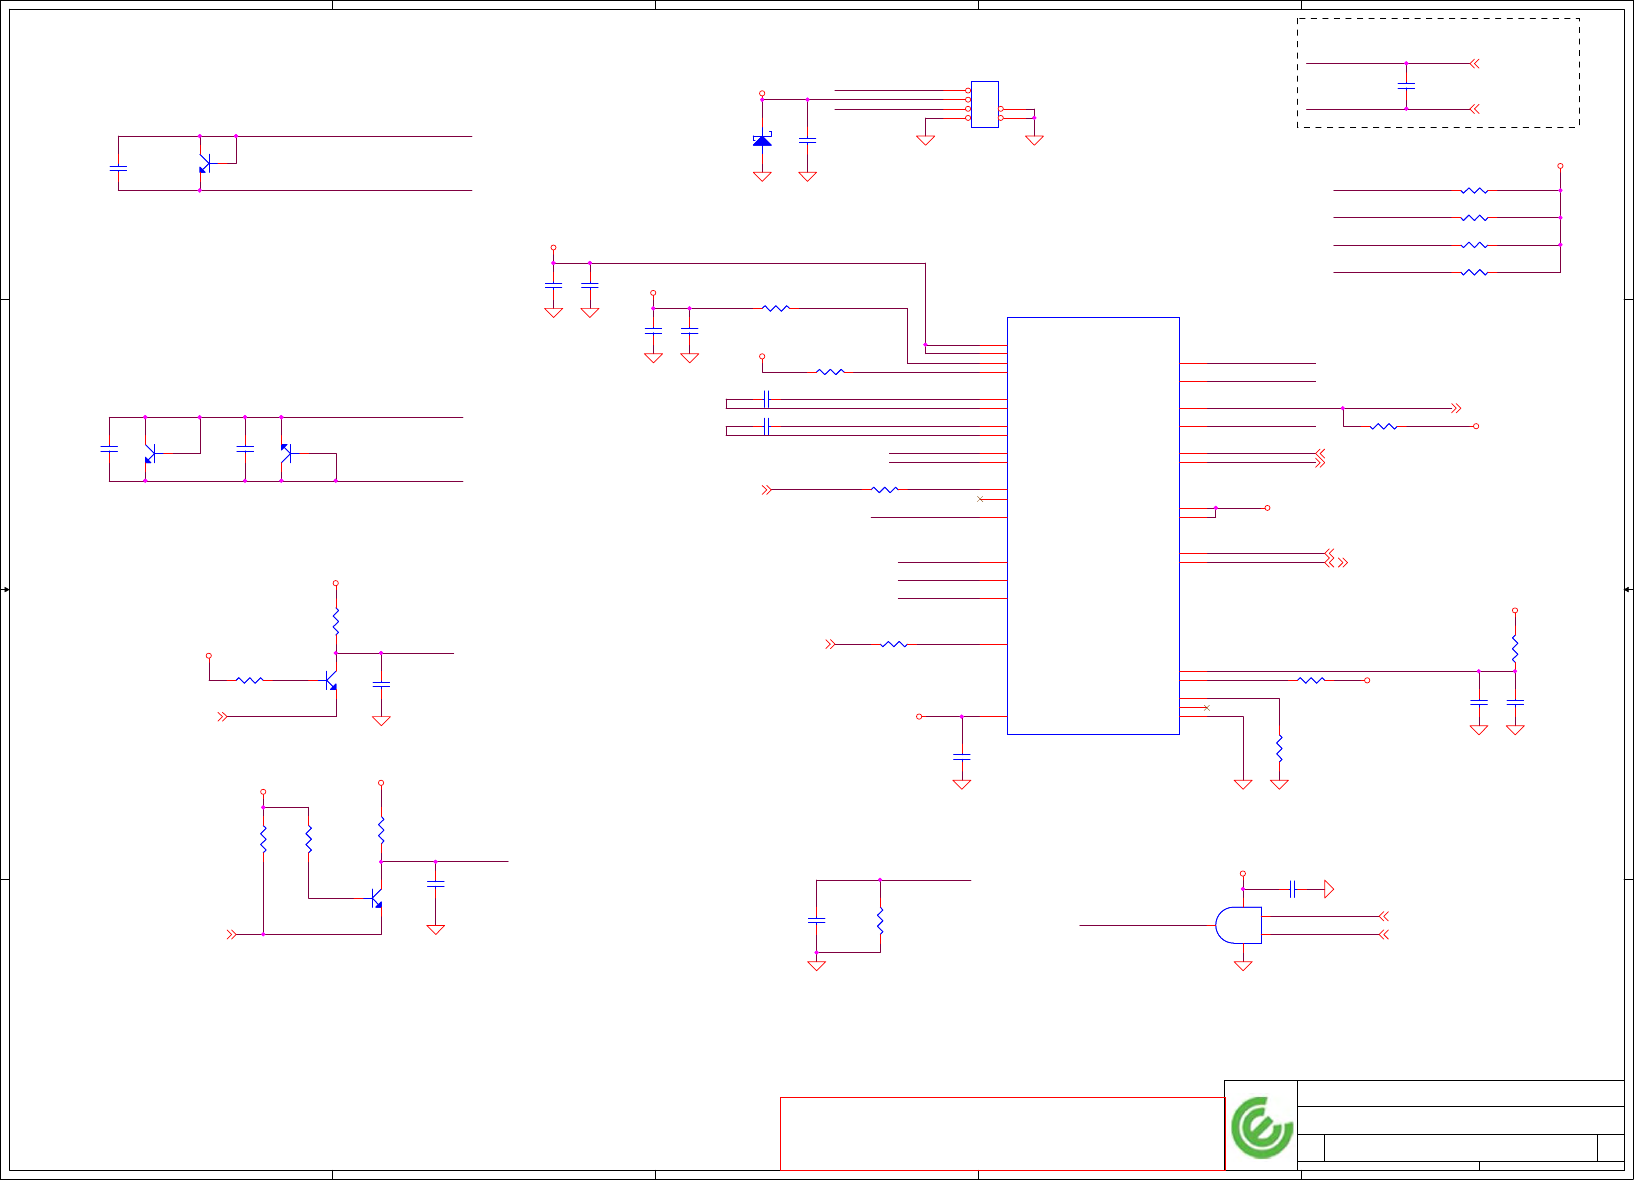Select the large central IC rectangle
Screen dimensions: 1634x1180
1093,526
